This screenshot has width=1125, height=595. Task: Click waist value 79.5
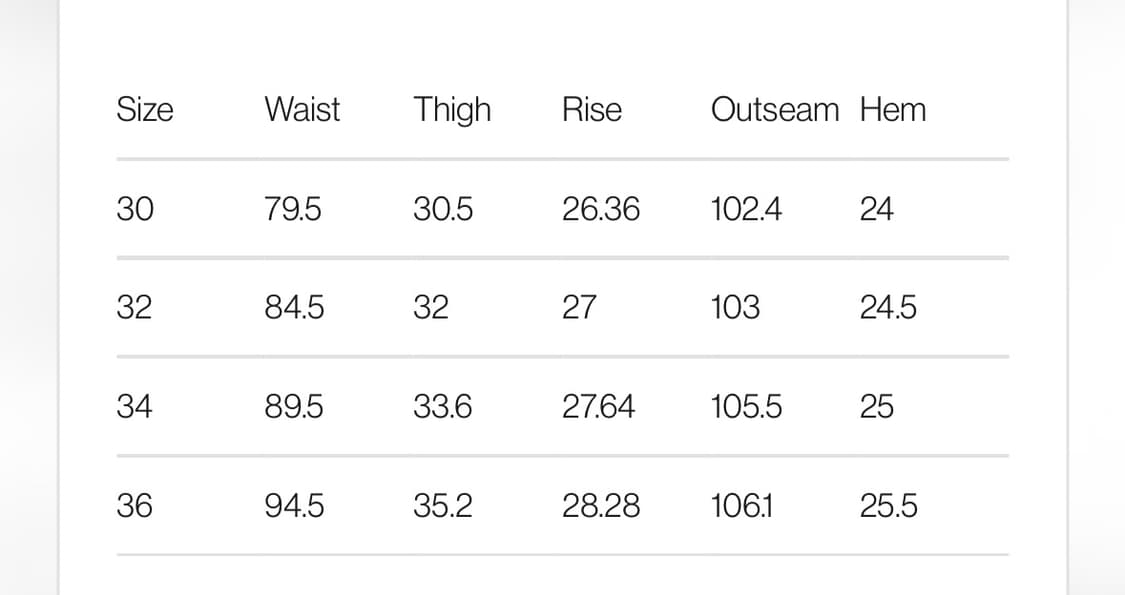293,210
